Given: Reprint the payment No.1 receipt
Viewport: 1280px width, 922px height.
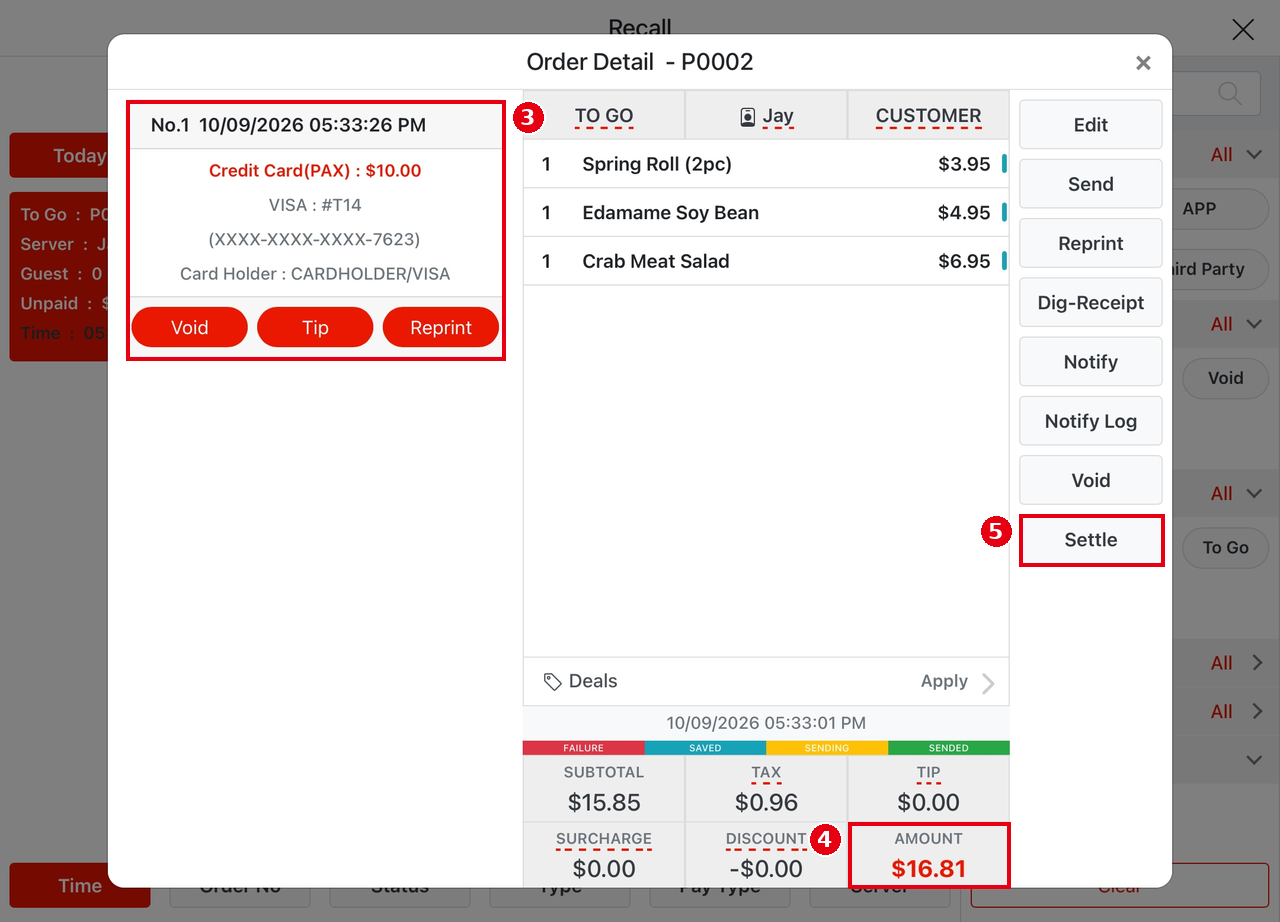Looking at the screenshot, I should [441, 327].
